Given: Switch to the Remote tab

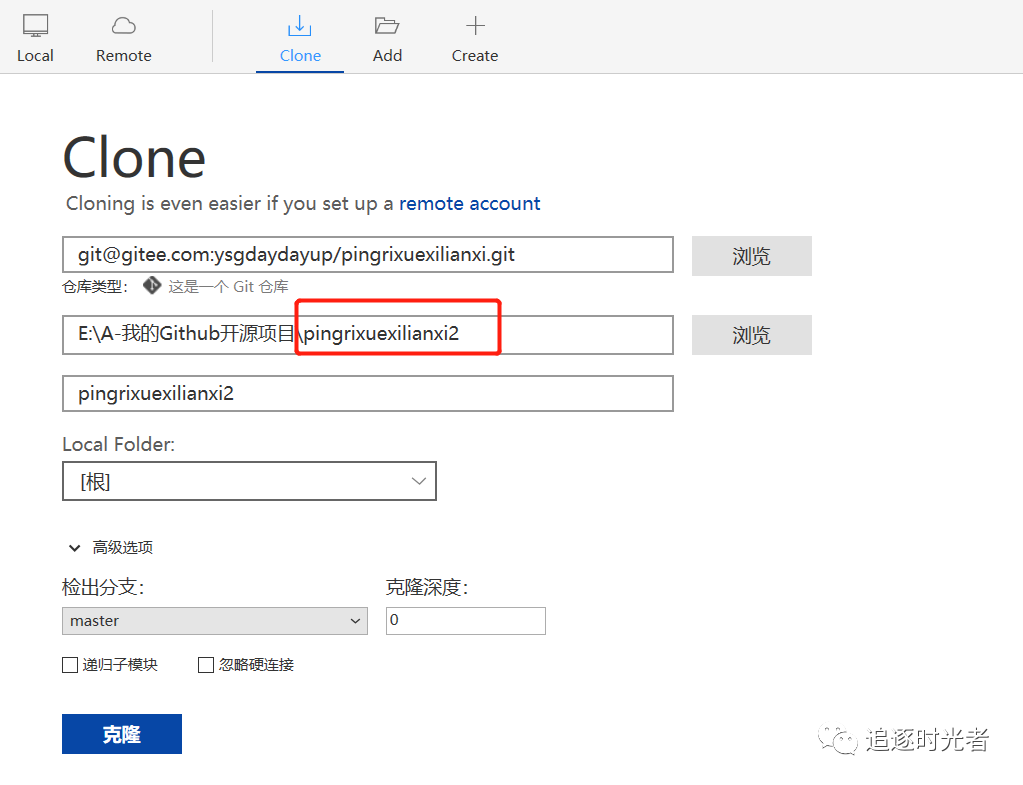Looking at the screenshot, I should [x=123, y=39].
